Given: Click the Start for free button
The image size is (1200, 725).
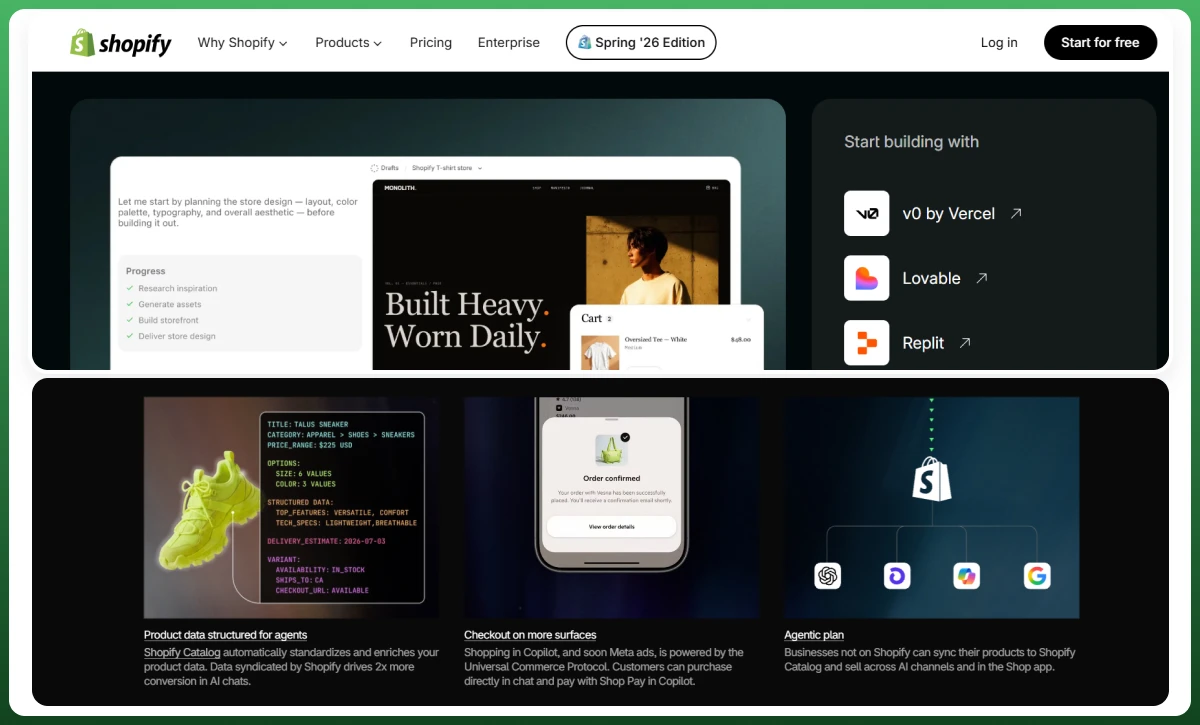Looking at the screenshot, I should point(1100,43).
